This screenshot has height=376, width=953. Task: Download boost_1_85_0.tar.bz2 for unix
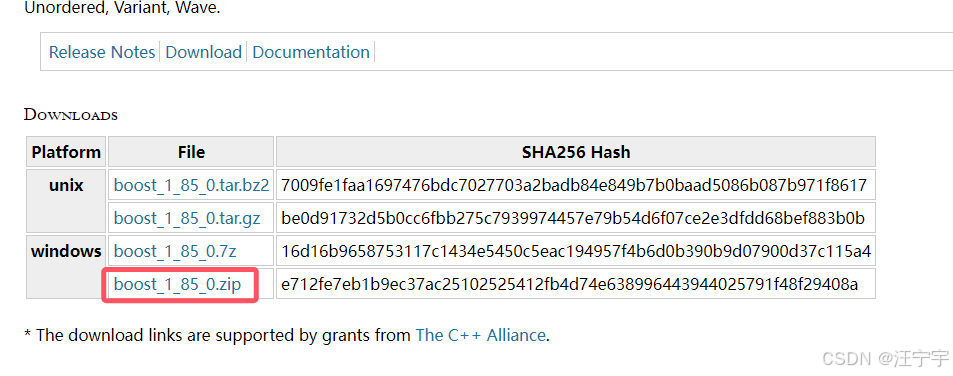[x=191, y=185]
